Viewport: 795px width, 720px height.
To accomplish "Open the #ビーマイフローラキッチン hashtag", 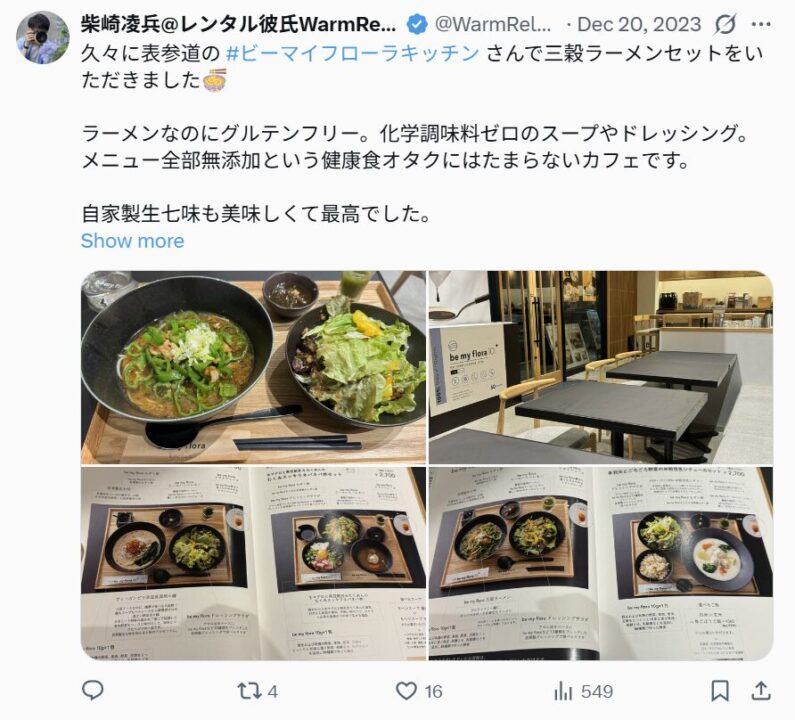I will [x=352, y=53].
